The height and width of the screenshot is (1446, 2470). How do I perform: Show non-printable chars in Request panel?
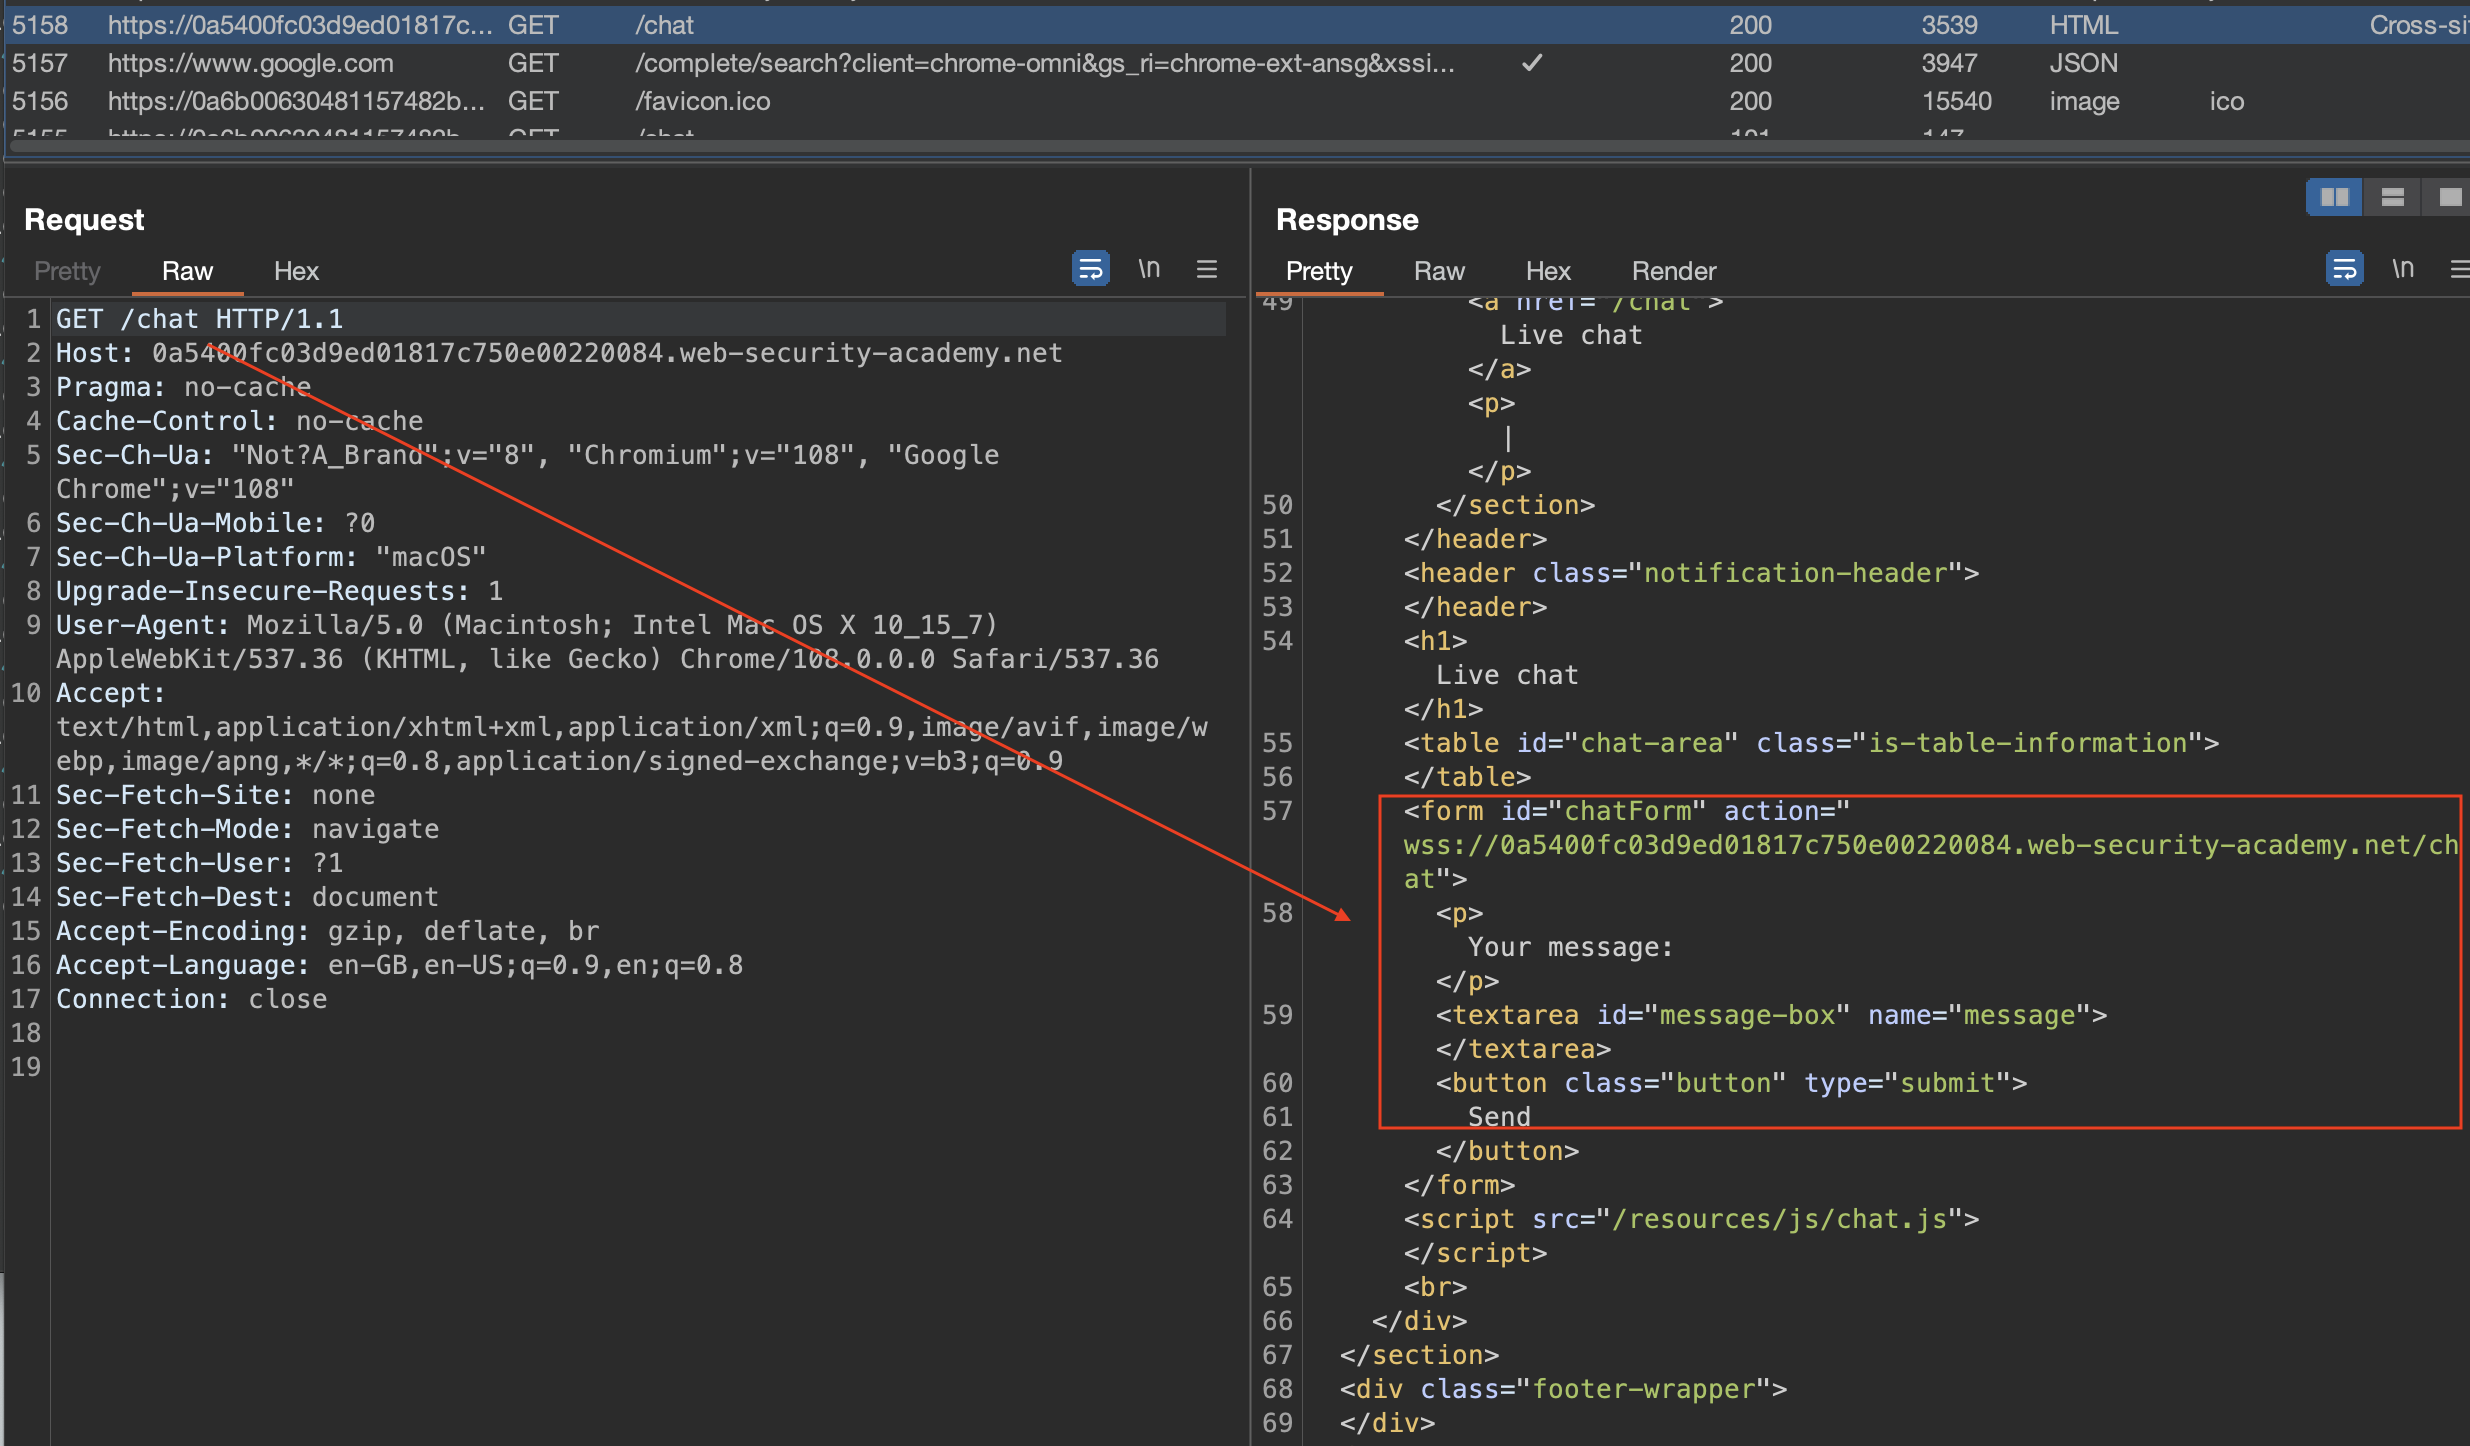coord(1149,269)
